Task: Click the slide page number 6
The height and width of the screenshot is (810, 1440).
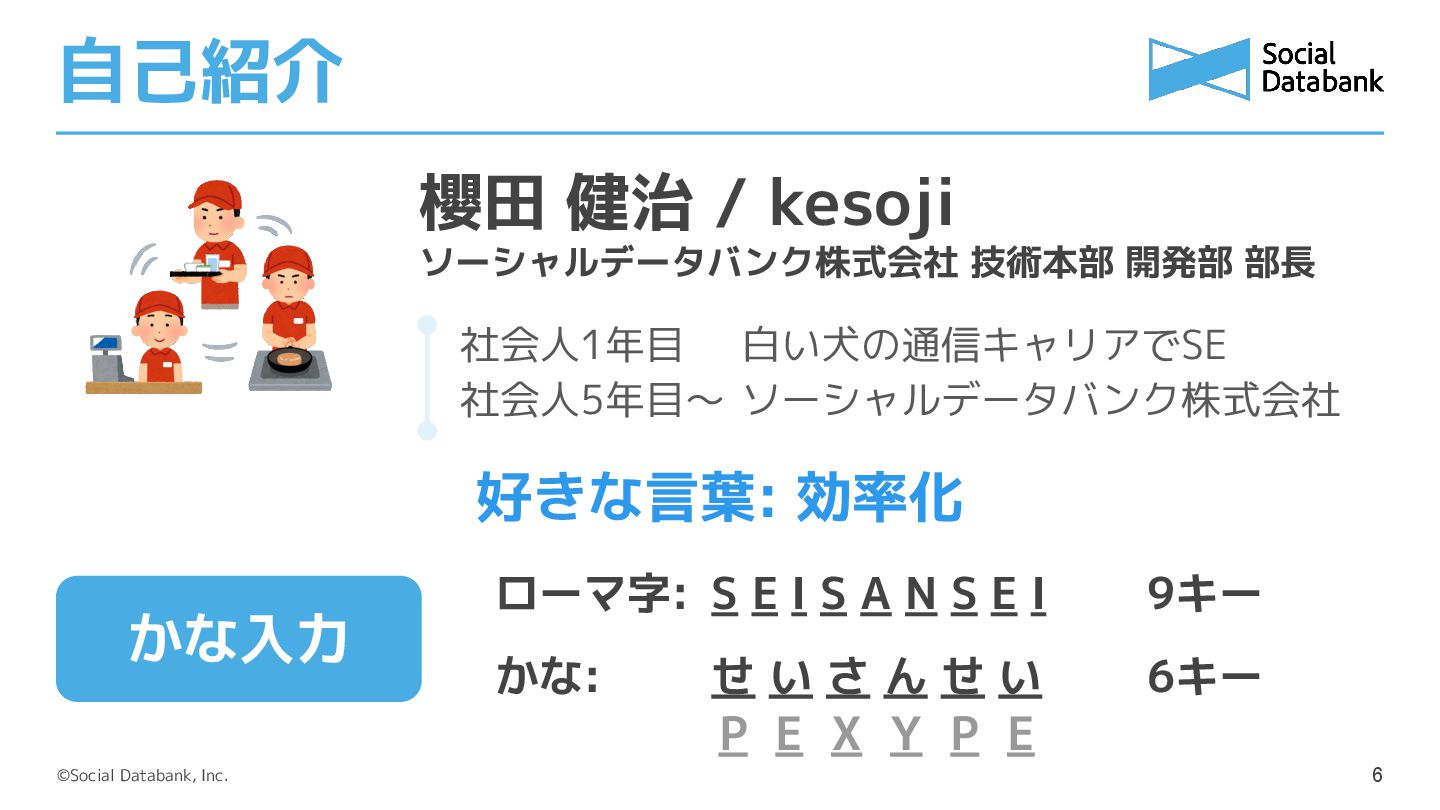Action: pyautogui.click(x=1377, y=775)
